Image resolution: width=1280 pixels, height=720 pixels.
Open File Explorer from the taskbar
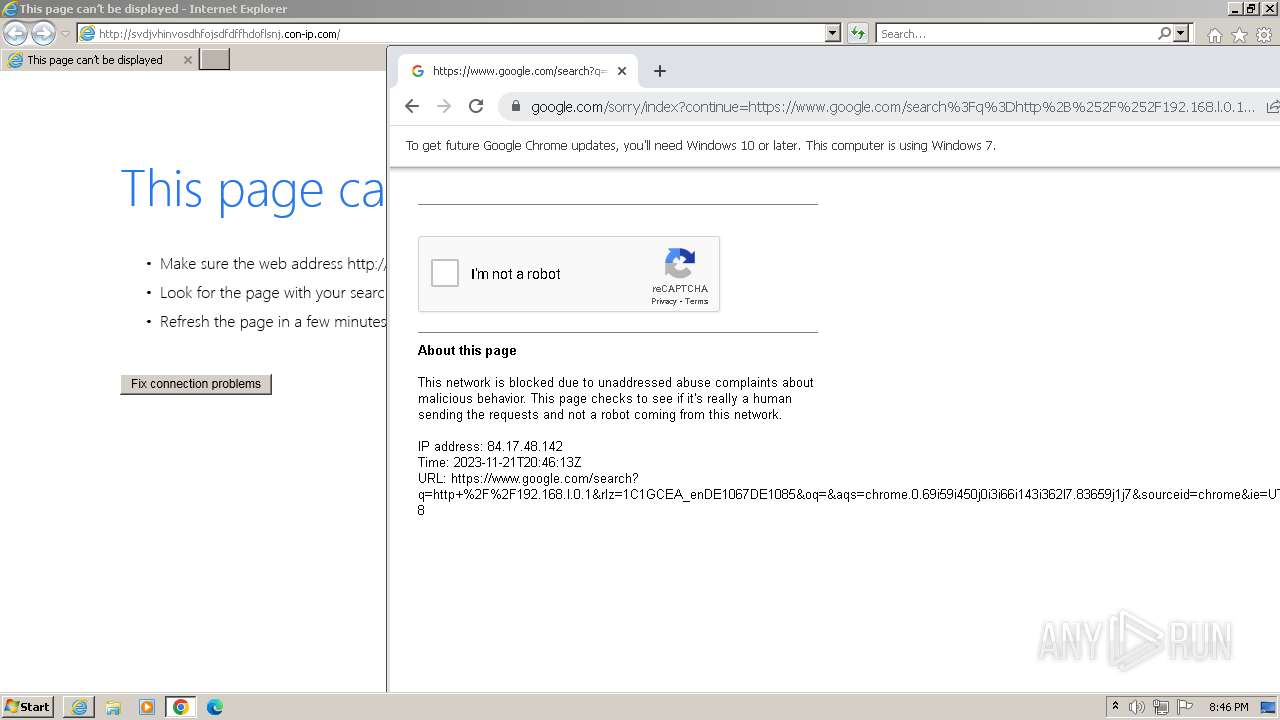tap(113, 707)
